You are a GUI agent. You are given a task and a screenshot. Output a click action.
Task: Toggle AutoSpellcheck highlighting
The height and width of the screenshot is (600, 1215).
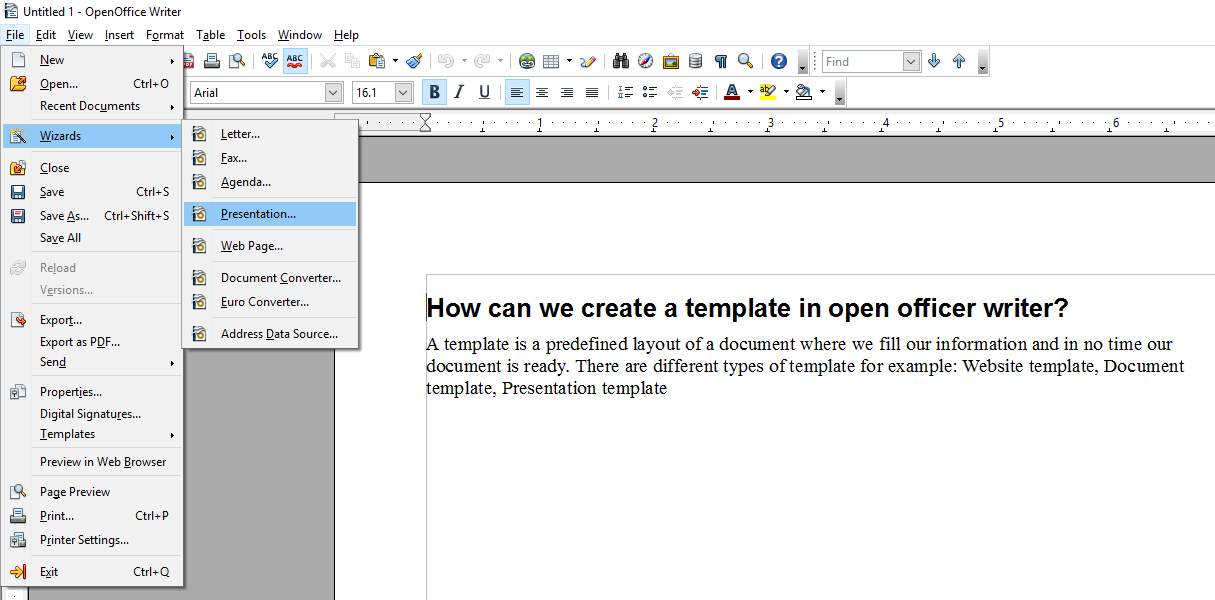[295, 61]
